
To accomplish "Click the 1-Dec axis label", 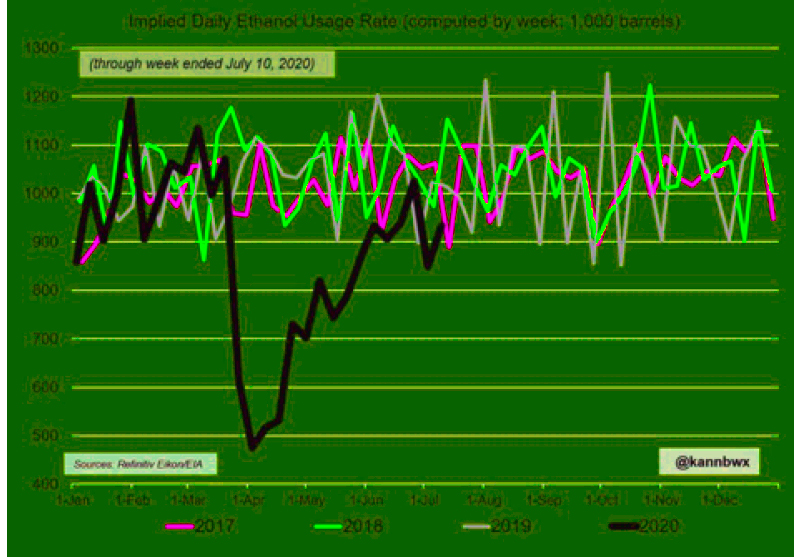I will click(721, 500).
